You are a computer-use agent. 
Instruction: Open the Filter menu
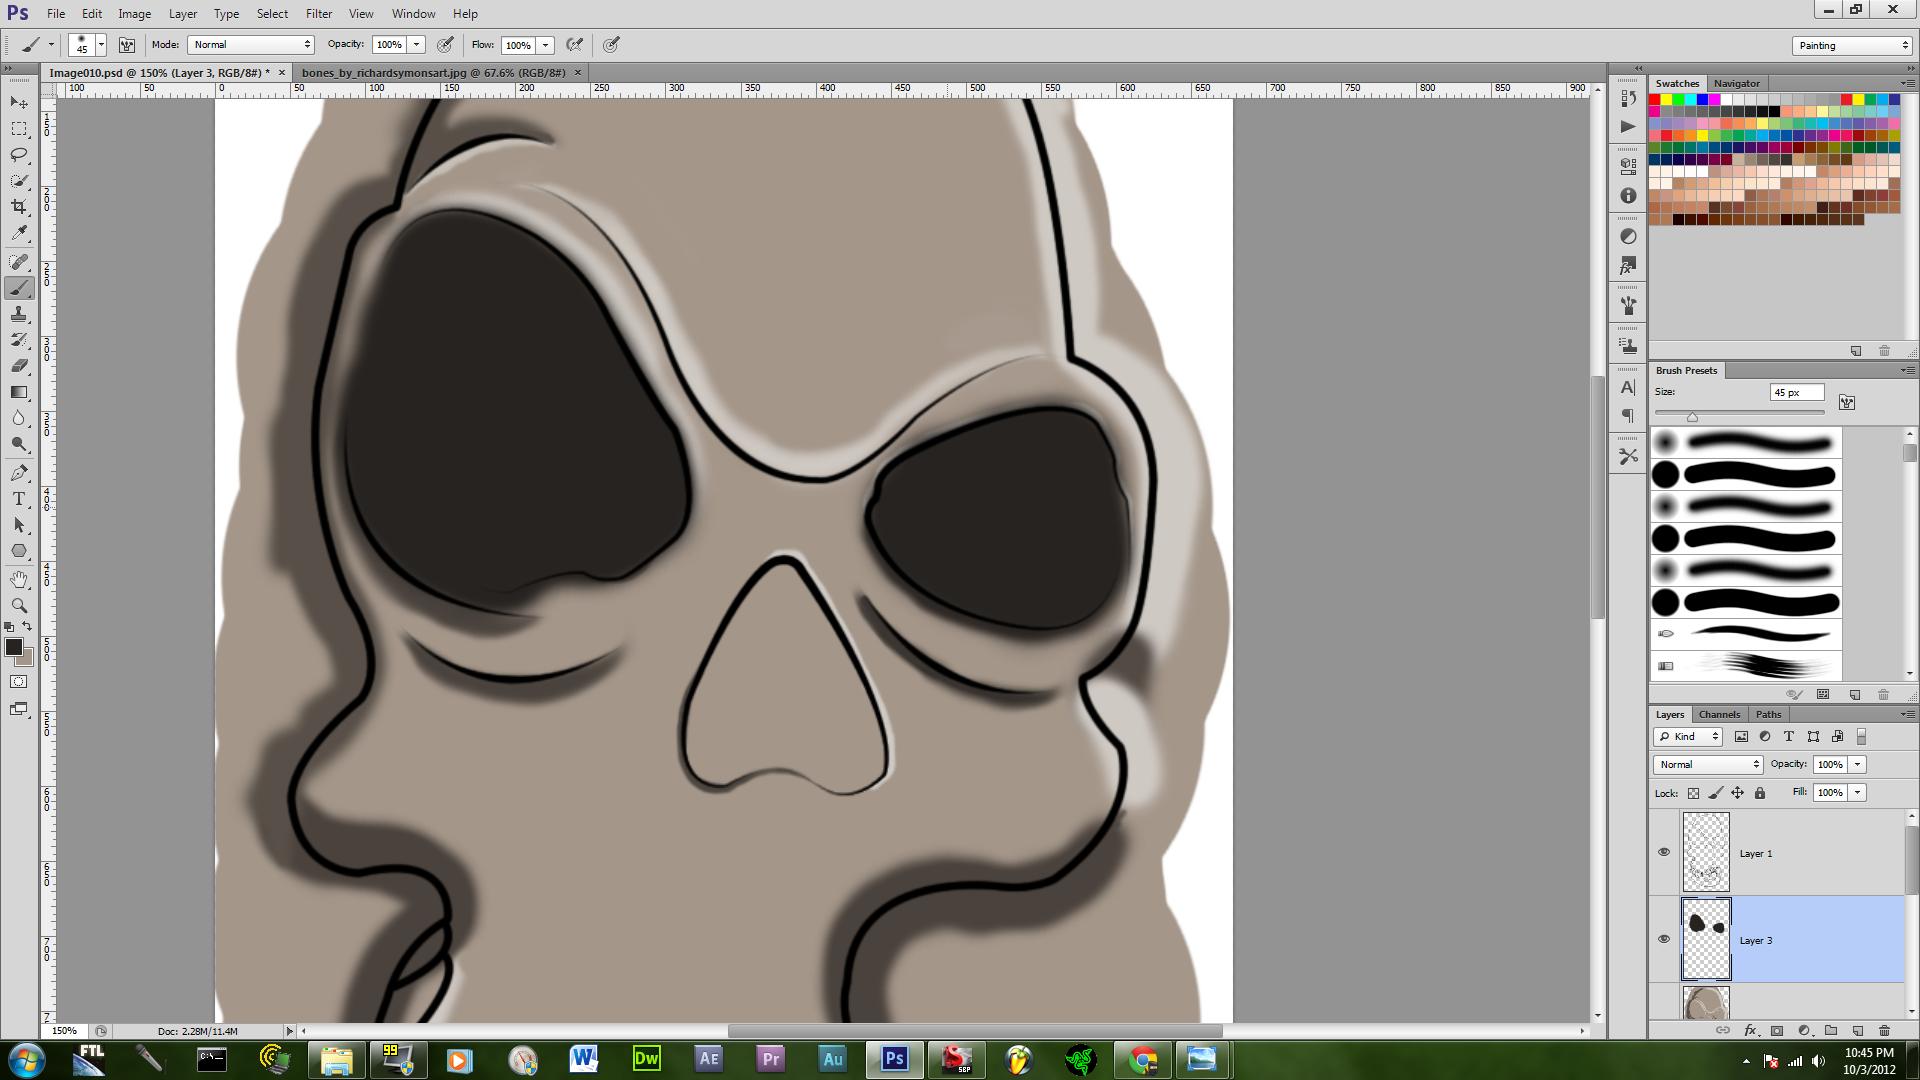pyautogui.click(x=319, y=14)
